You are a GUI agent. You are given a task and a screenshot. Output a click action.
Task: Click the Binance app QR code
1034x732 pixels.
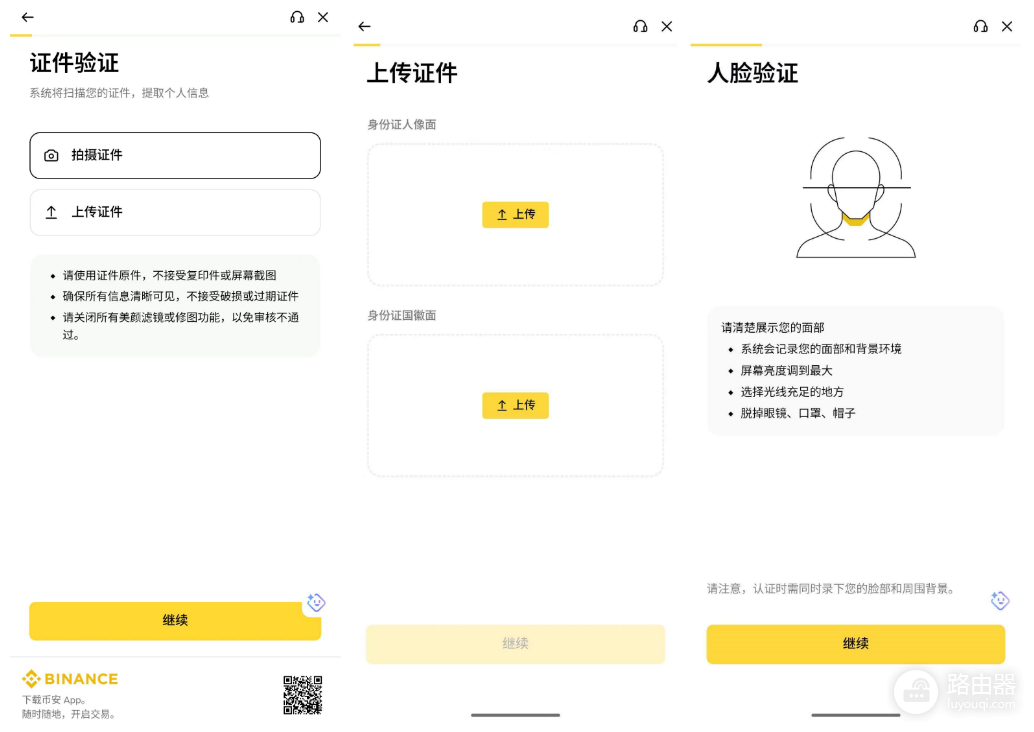[303, 695]
